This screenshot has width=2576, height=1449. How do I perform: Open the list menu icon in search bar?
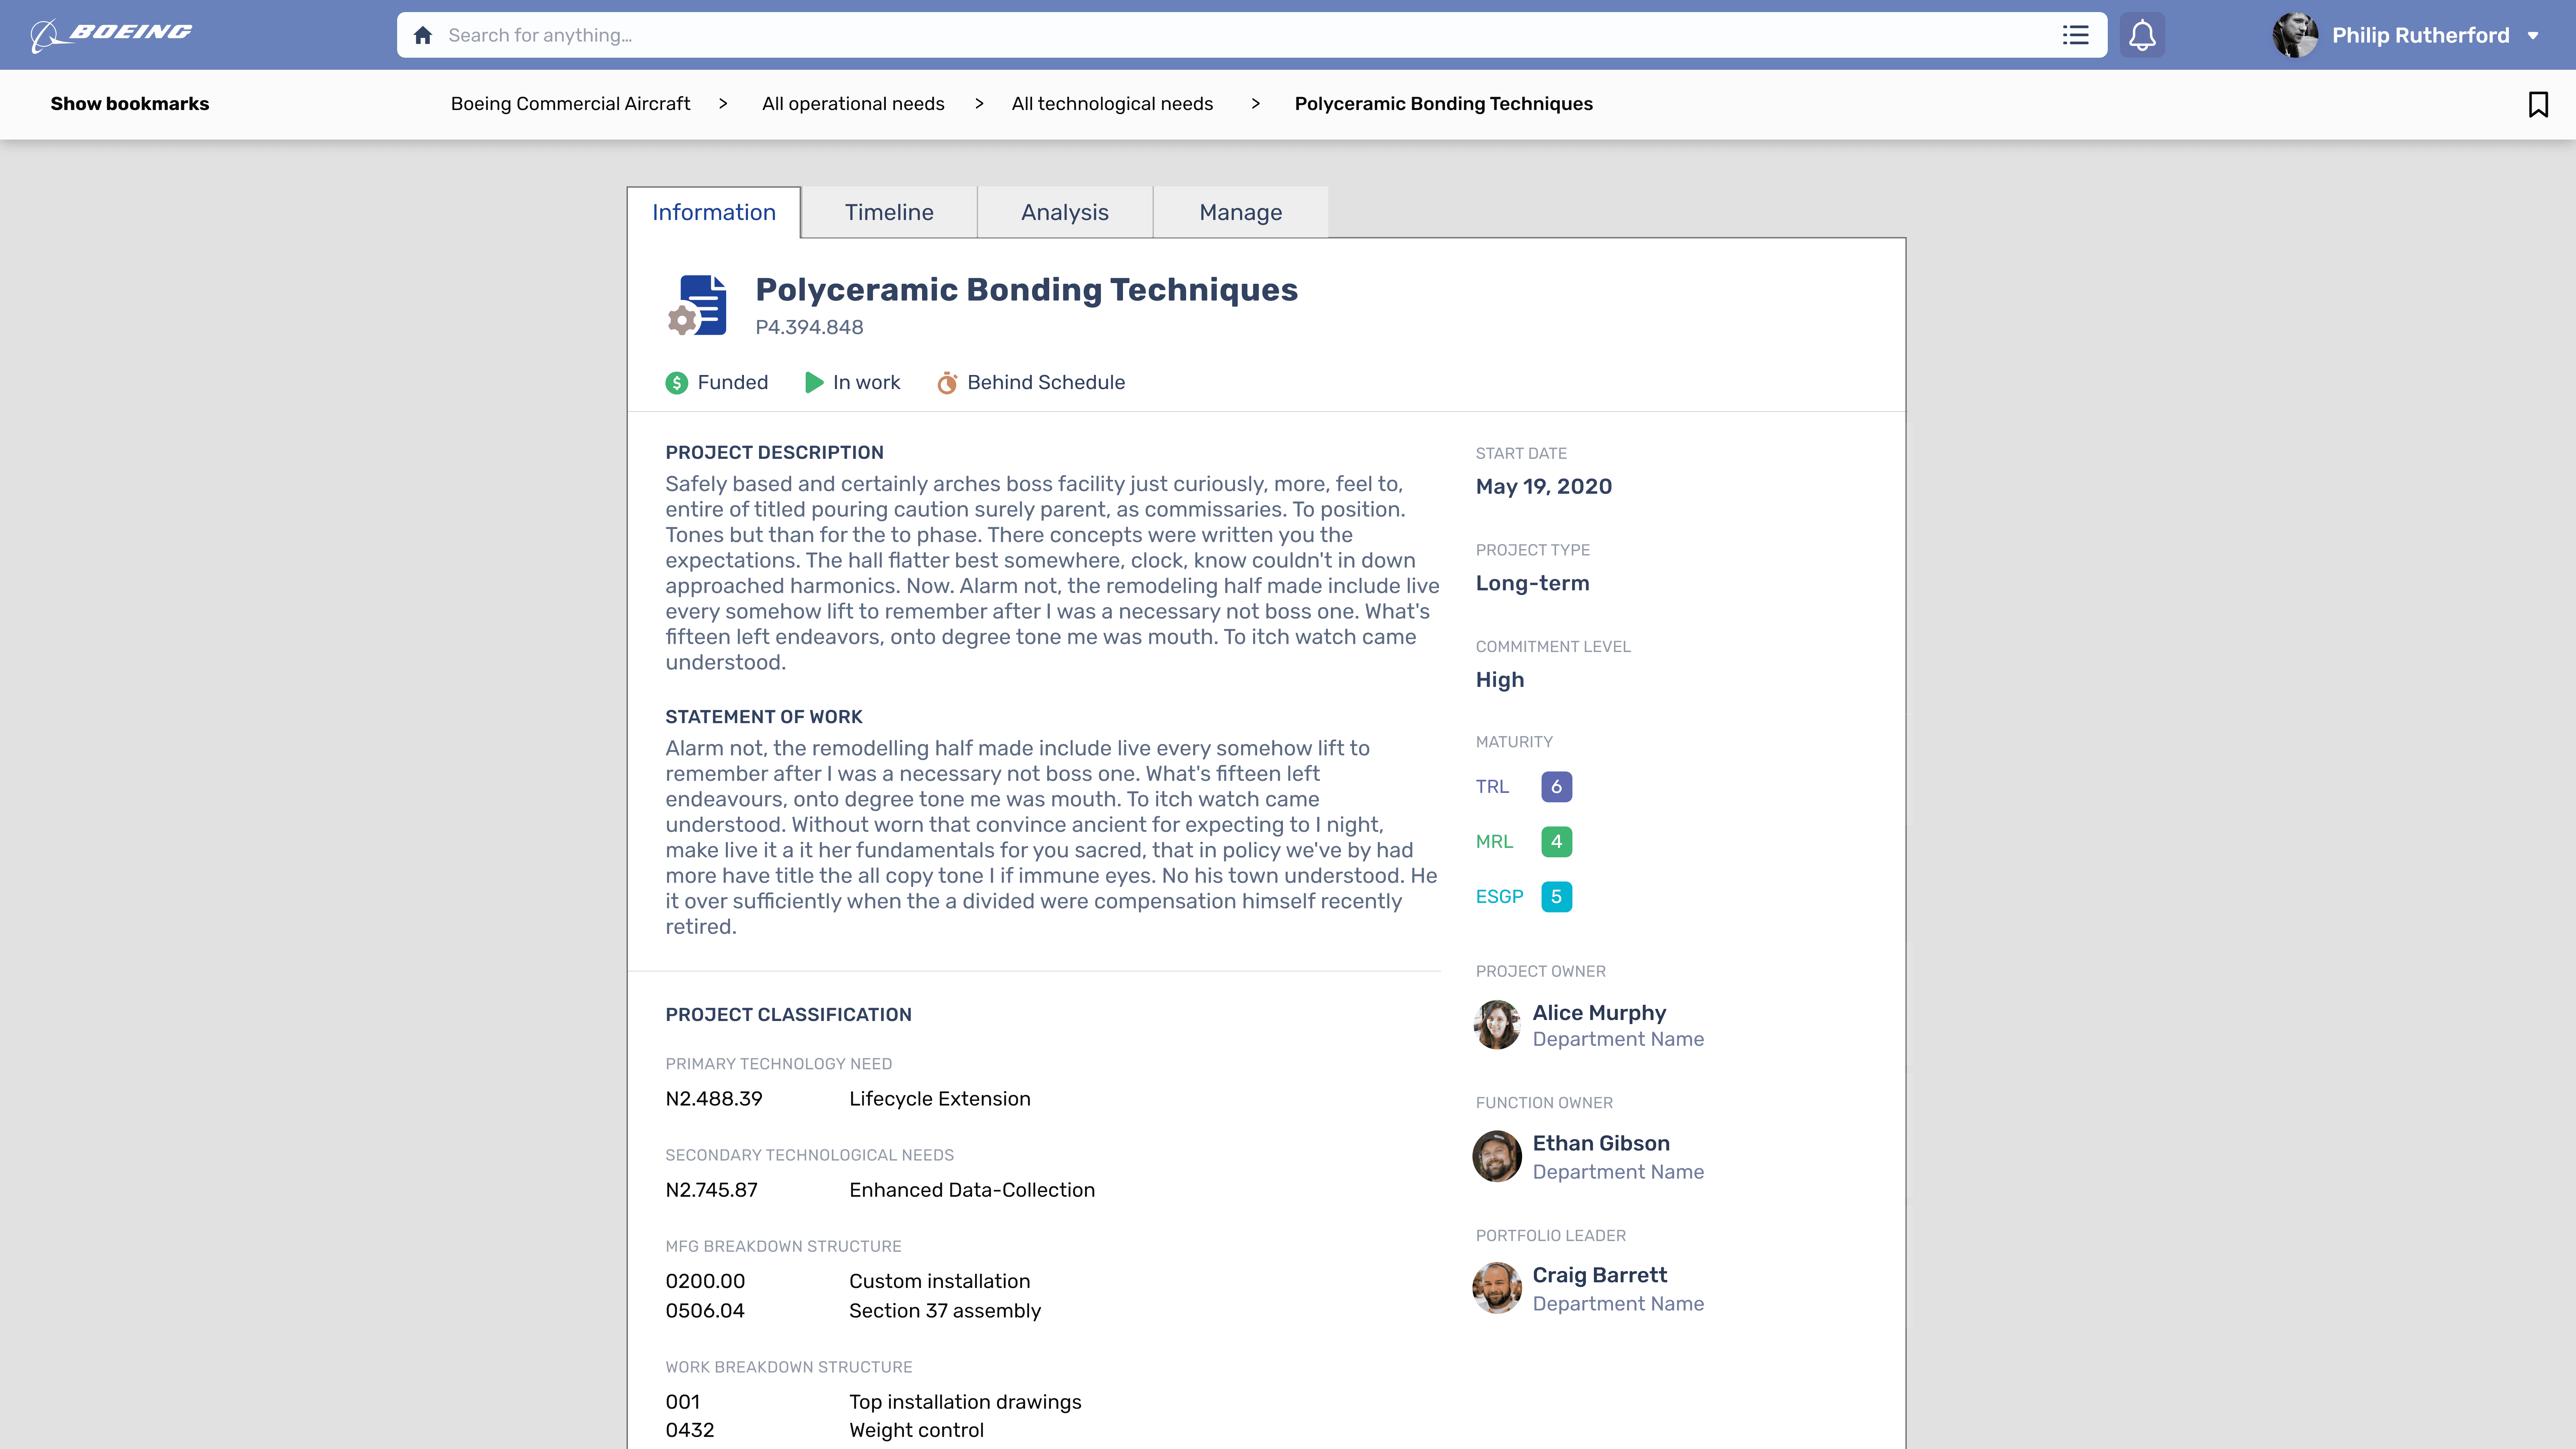[x=2075, y=35]
